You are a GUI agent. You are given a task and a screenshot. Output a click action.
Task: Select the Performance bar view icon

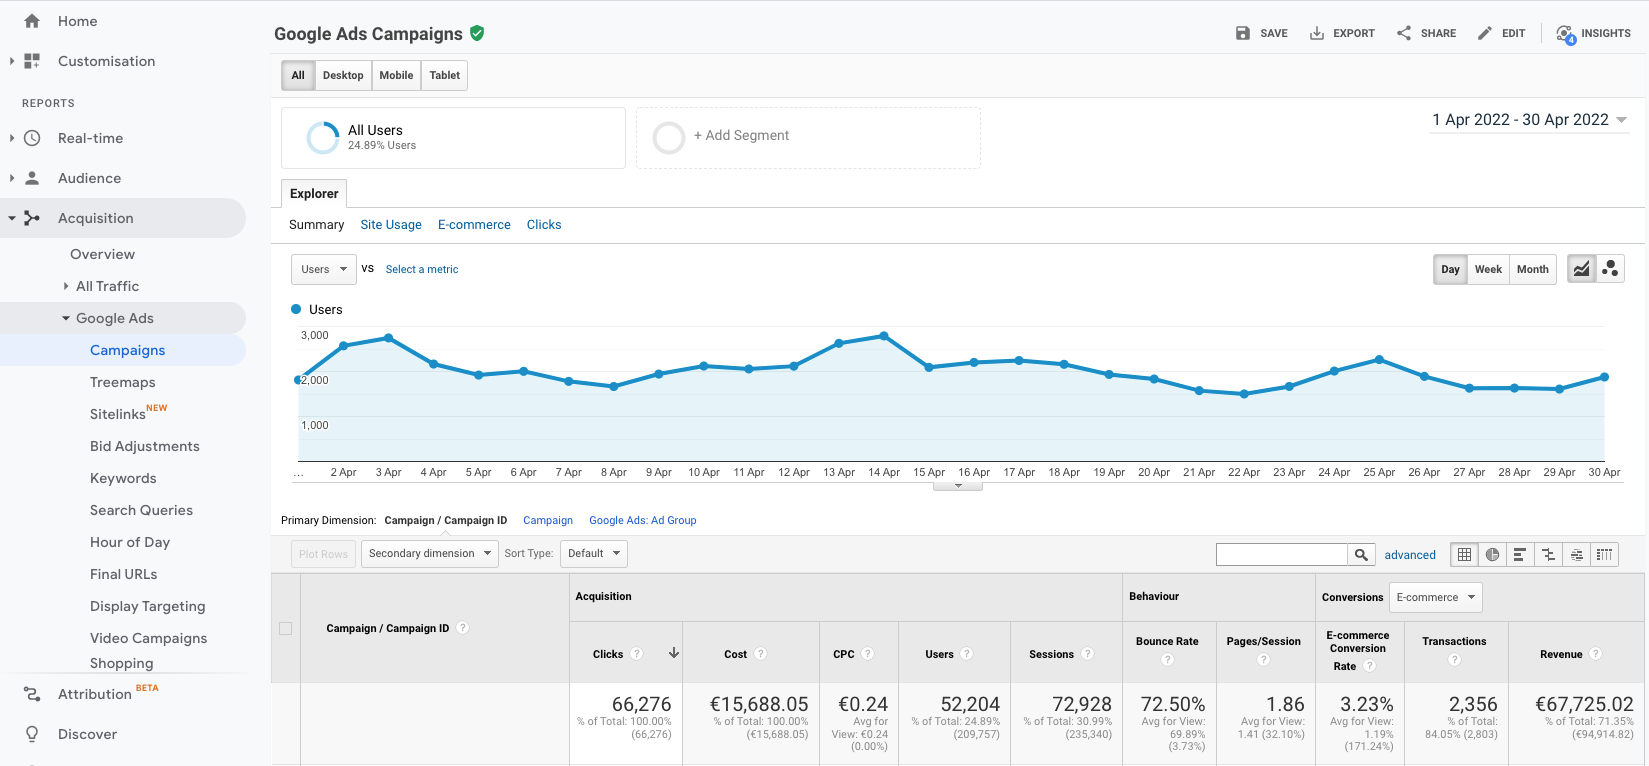click(x=1520, y=555)
